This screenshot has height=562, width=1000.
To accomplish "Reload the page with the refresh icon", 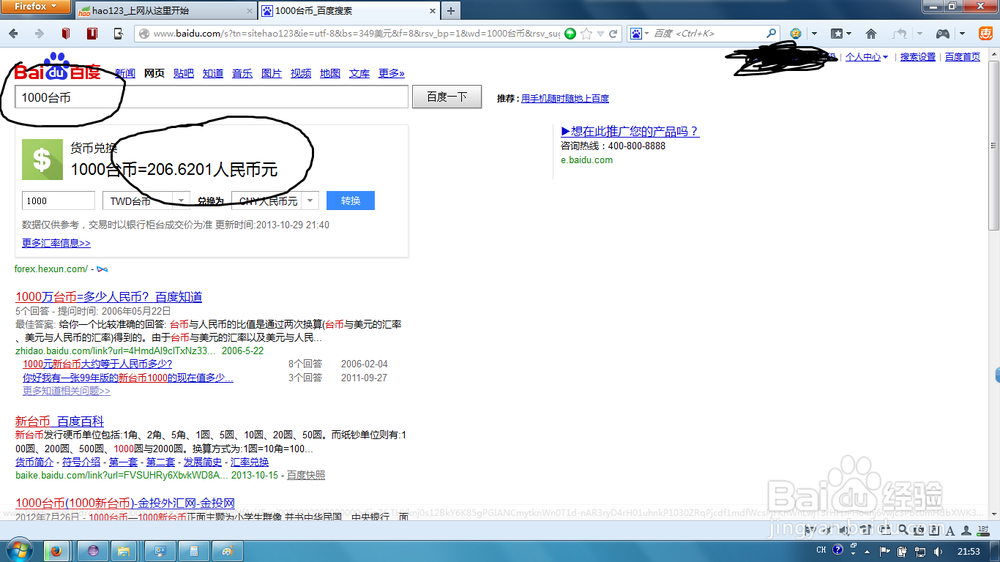I will pyautogui.click(x=614, y=34).
